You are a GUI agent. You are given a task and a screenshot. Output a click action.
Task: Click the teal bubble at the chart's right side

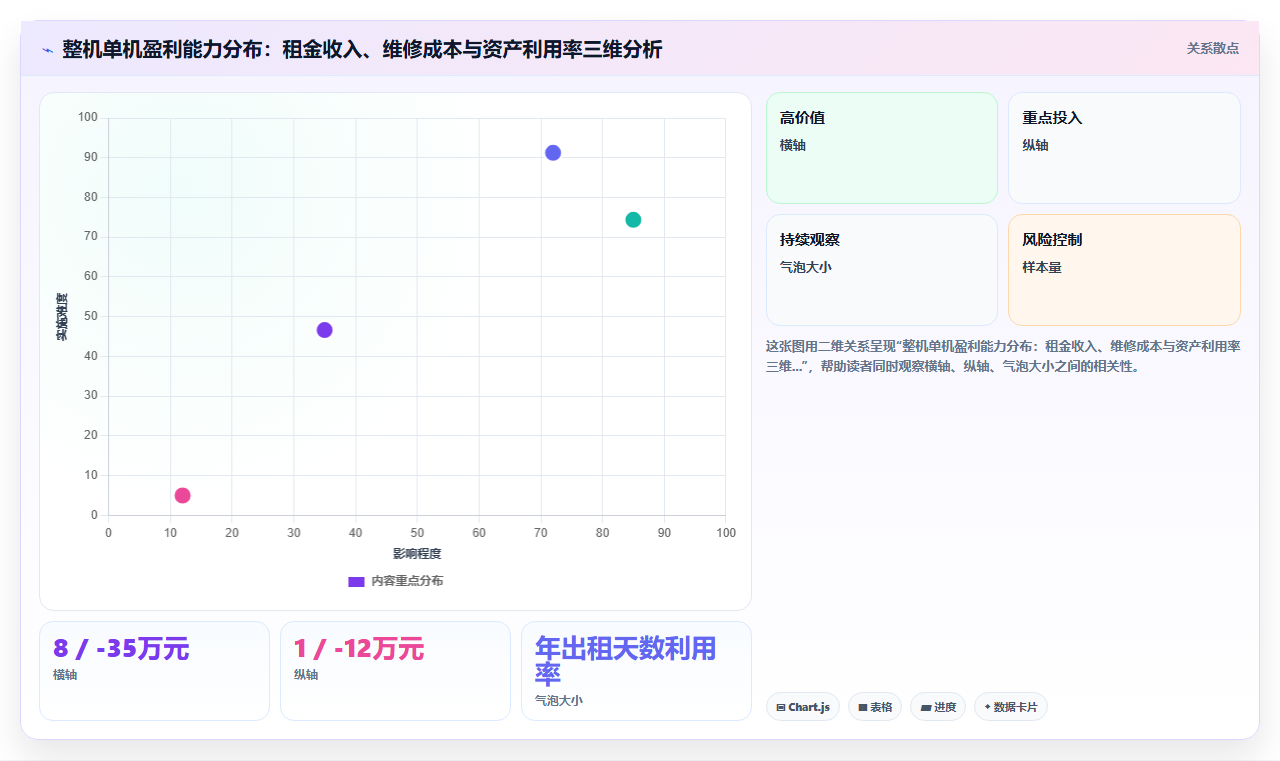(x=633, y=220)
